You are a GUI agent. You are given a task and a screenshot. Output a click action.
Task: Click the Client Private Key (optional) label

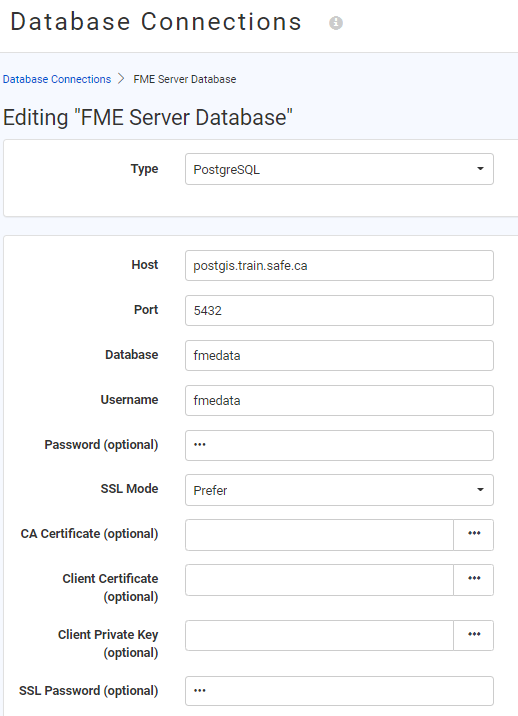click(x=108, y=643)
